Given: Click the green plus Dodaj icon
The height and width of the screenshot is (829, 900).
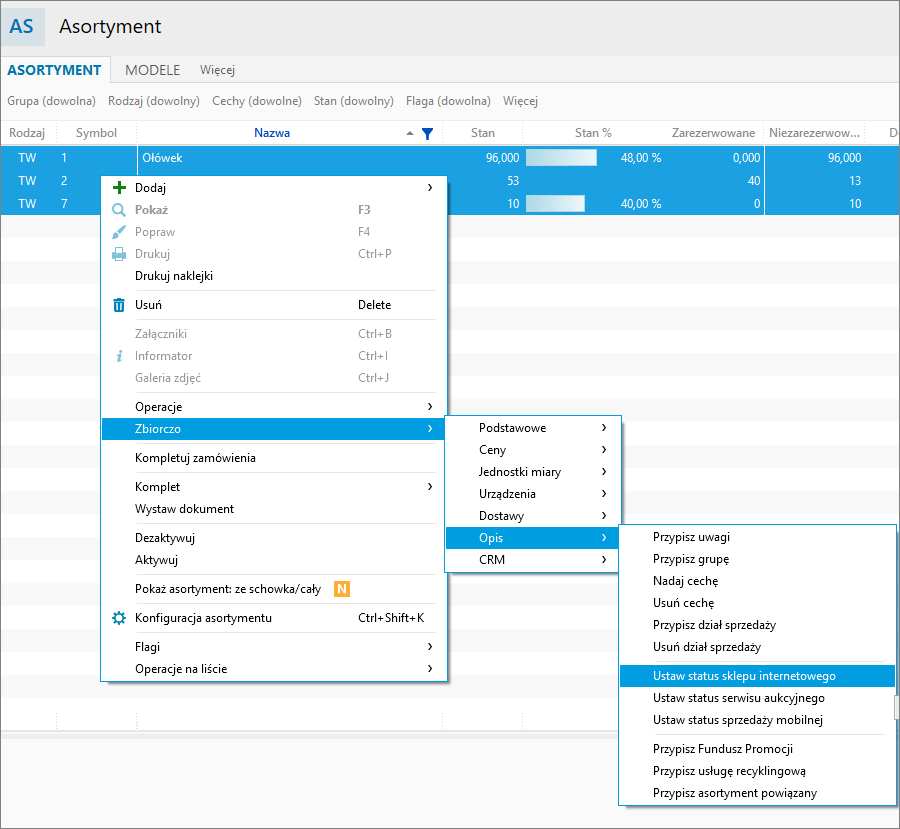Looking at the screenshot, I should click(119, 187).
